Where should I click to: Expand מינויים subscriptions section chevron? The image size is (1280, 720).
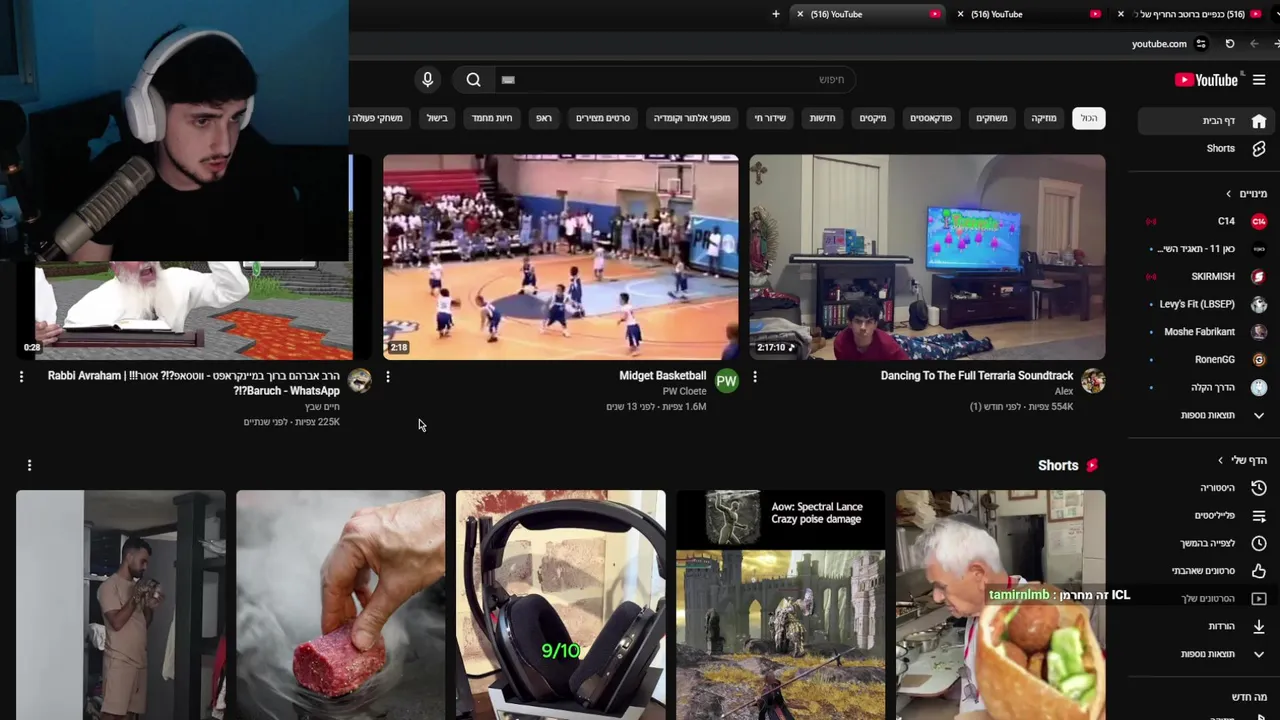tap(1229, 194)
